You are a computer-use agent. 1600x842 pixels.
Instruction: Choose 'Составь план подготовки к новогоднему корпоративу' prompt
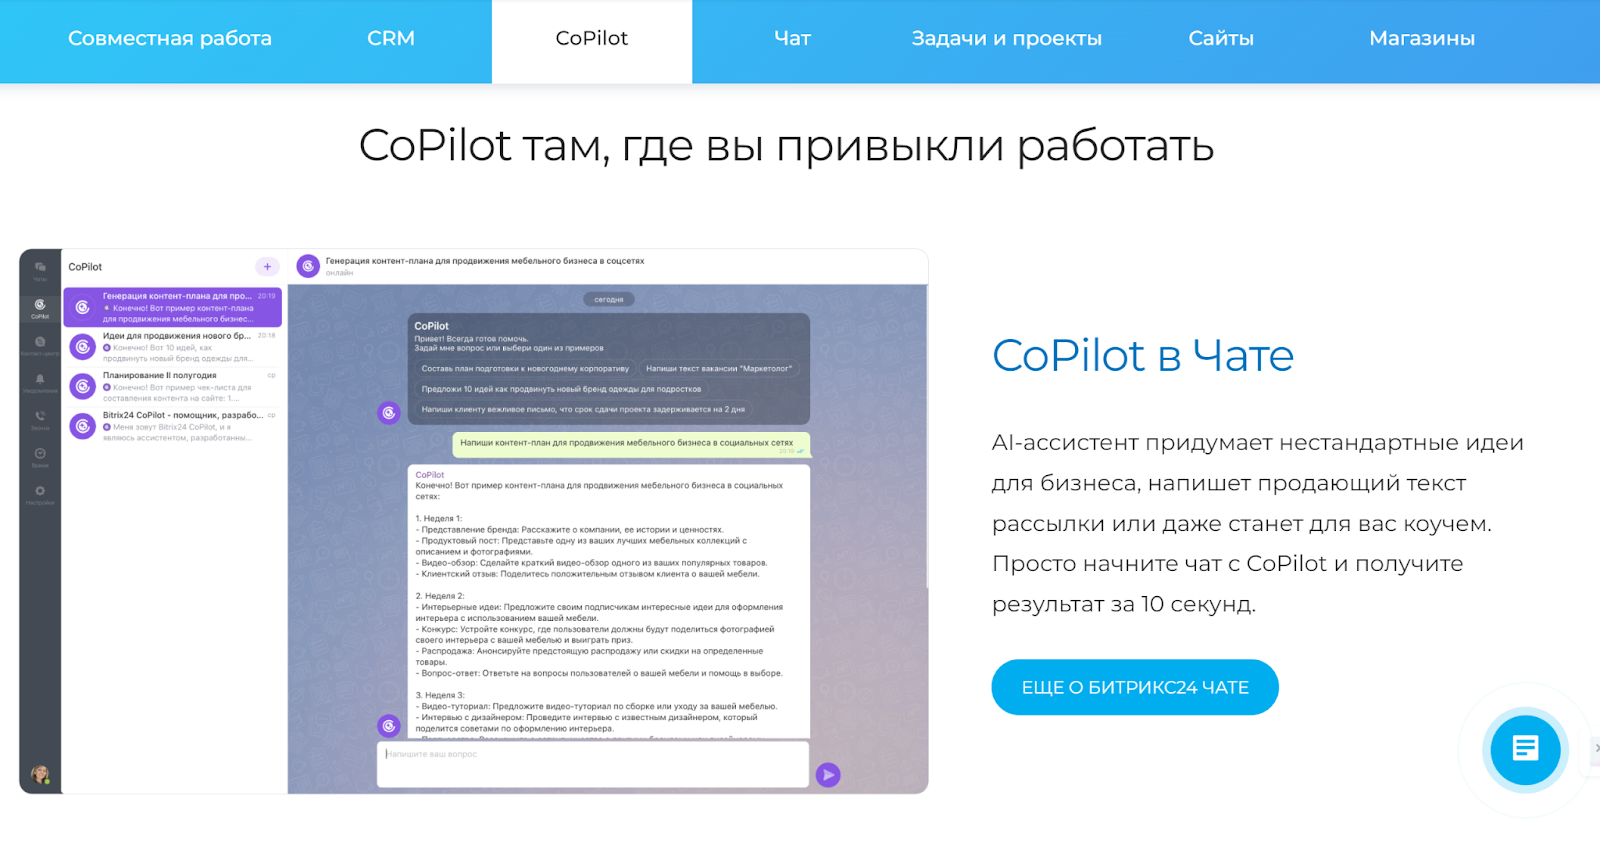pyautogui.click(x=525, y=369)
